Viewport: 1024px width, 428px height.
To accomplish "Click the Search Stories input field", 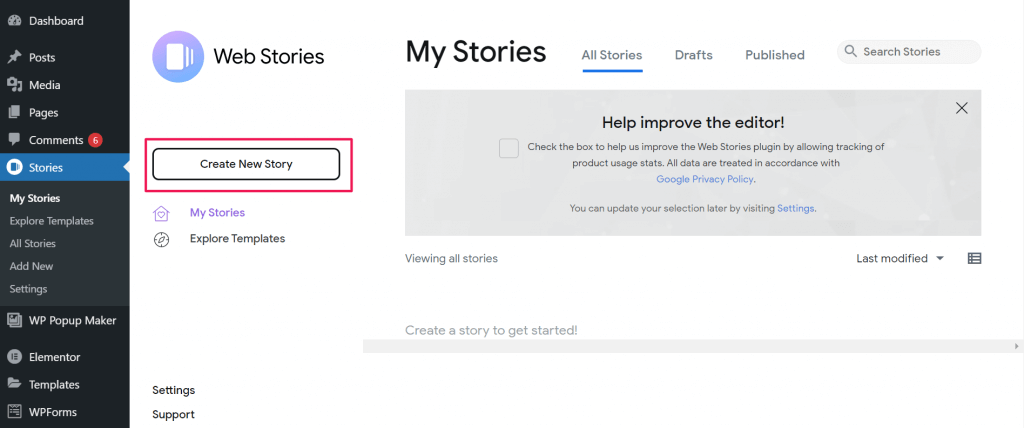I will (x=909, y=52).
